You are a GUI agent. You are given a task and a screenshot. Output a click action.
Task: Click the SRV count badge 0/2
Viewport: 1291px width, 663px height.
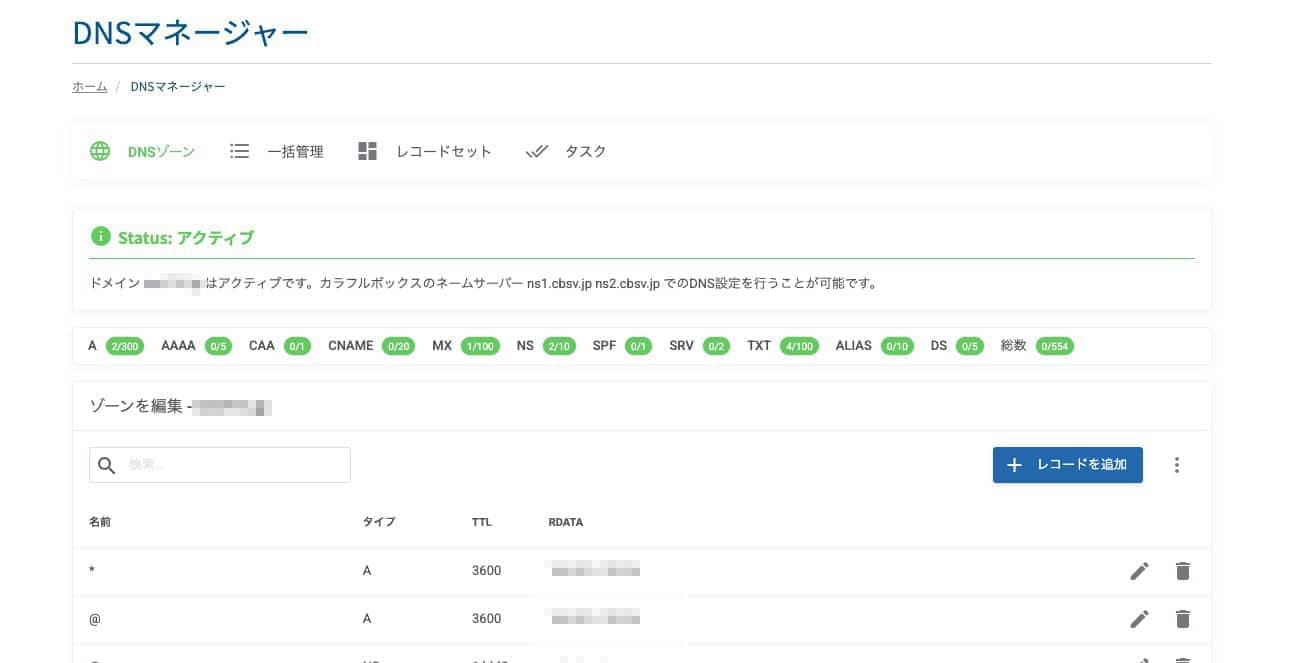716,346
